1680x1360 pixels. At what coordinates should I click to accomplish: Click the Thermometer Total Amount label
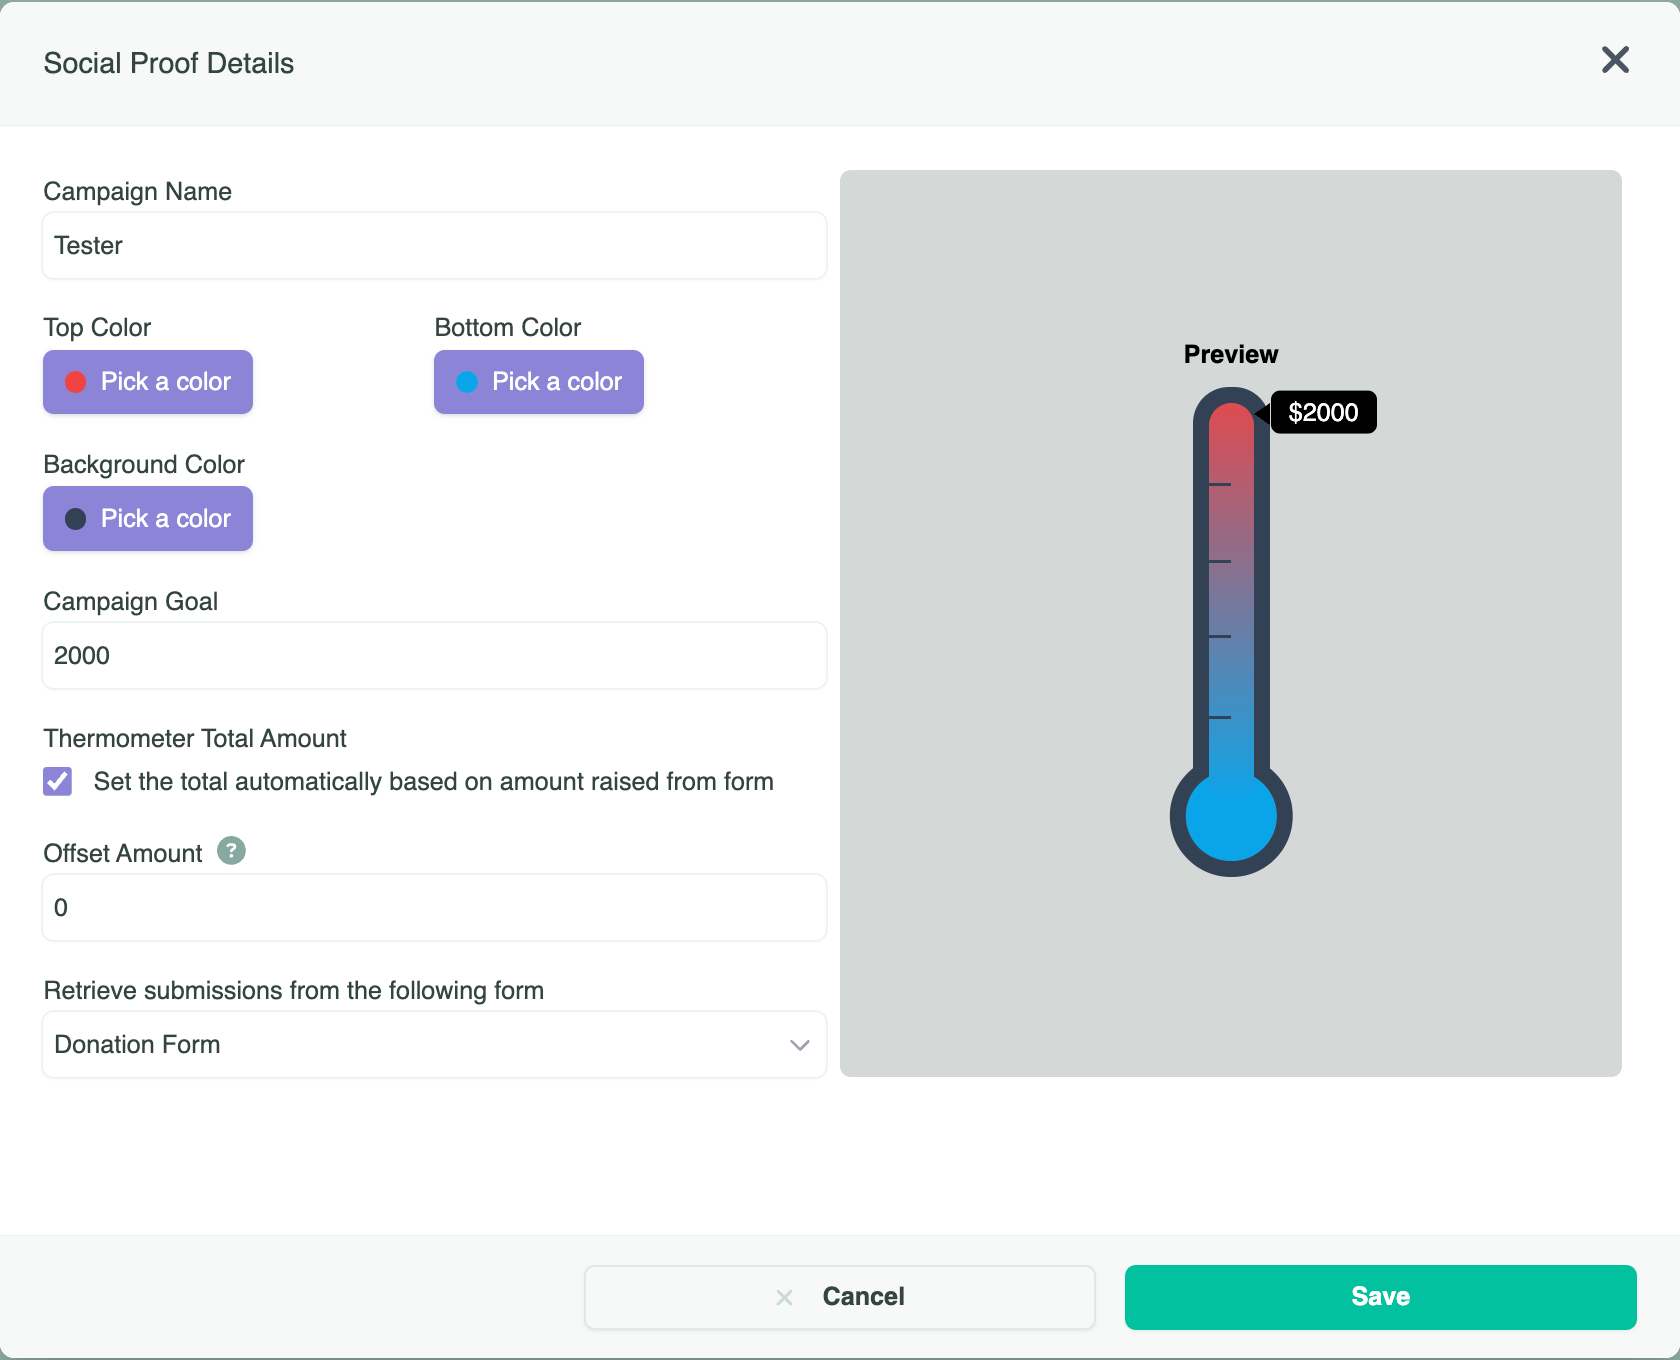pos(195,739)
